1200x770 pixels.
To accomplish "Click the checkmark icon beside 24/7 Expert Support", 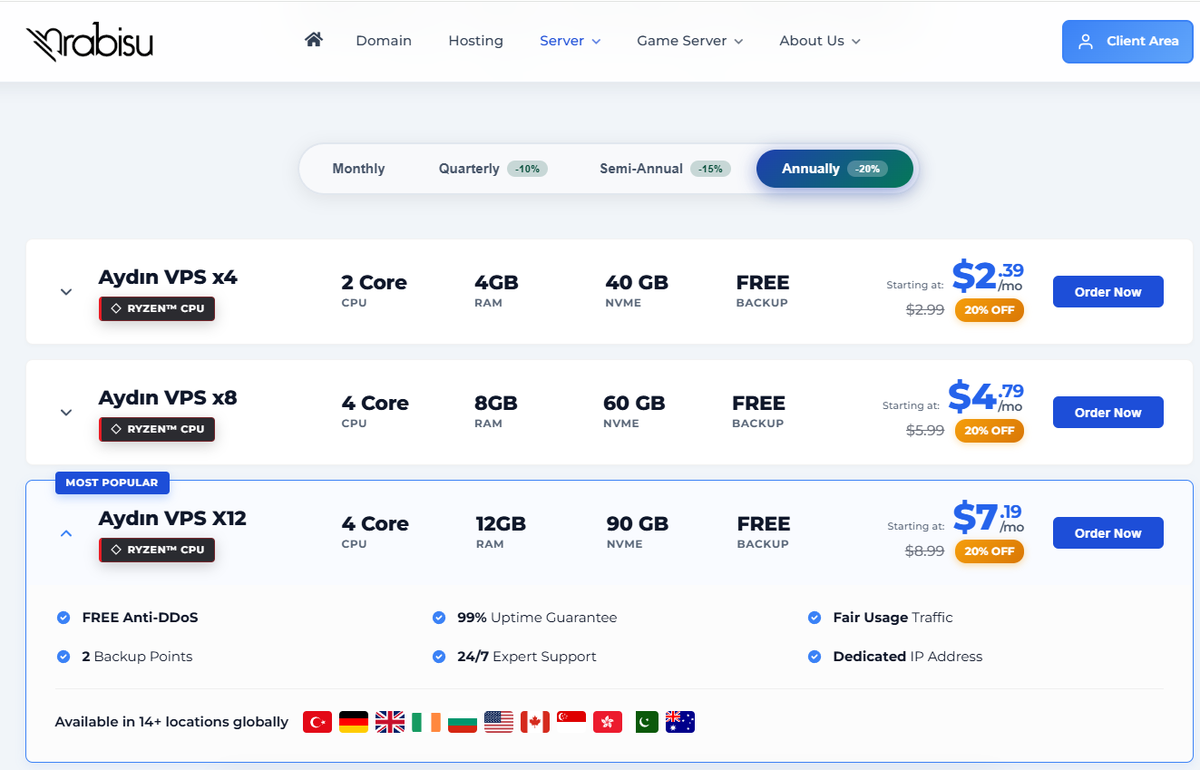I will point(438,657).
